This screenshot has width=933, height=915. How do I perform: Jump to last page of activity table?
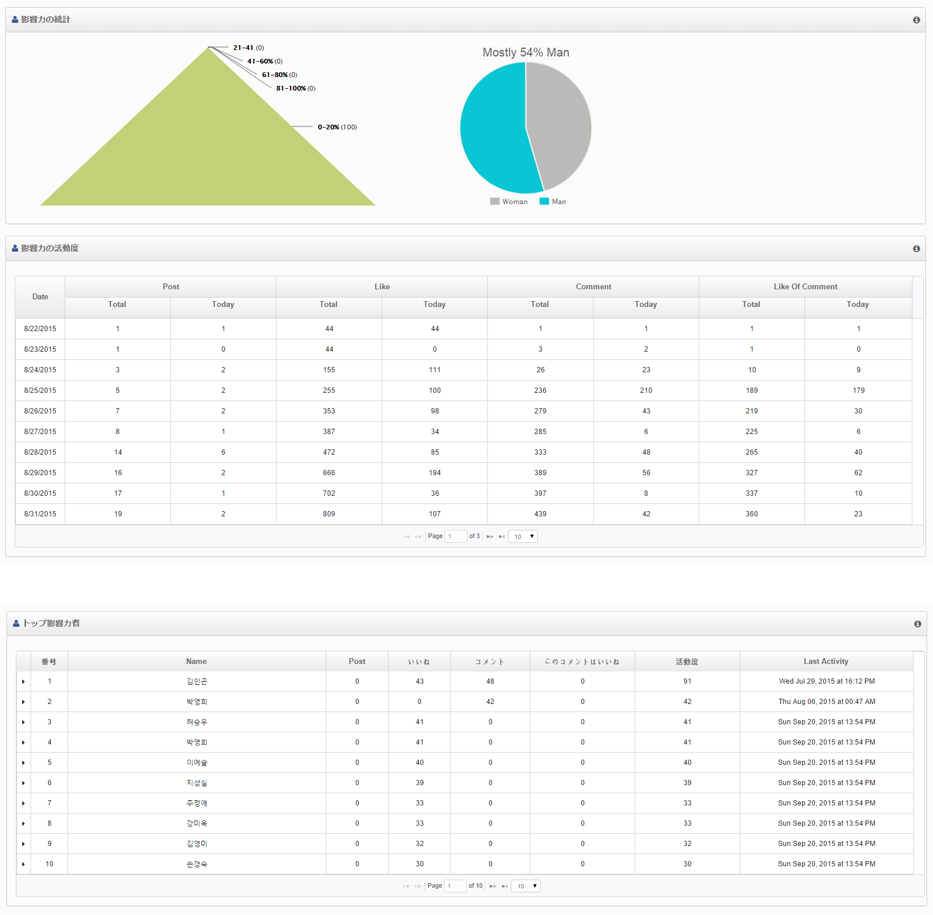pos(501,537)
